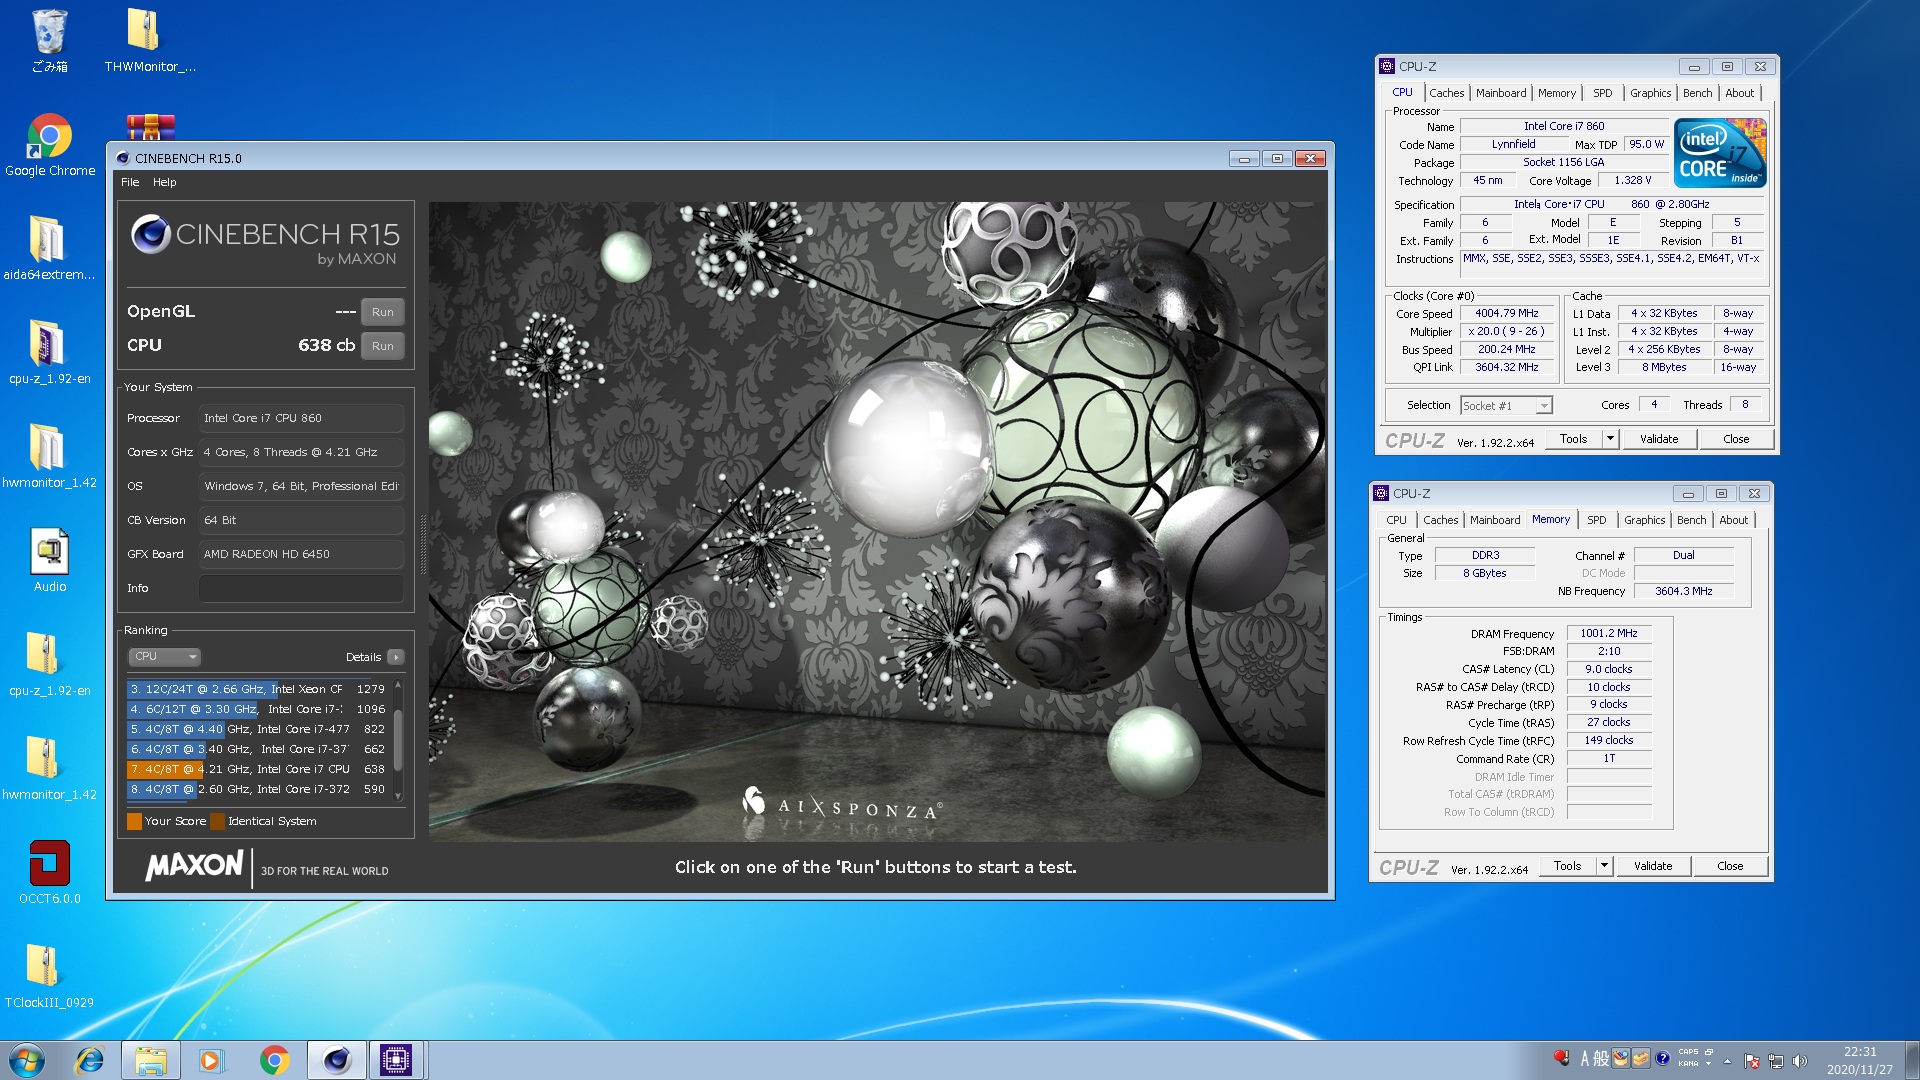Click the orange Your Score legend swatch
Image resolution: width=1920 pixels, height=1080 pixels.
(x=134, y=822)
